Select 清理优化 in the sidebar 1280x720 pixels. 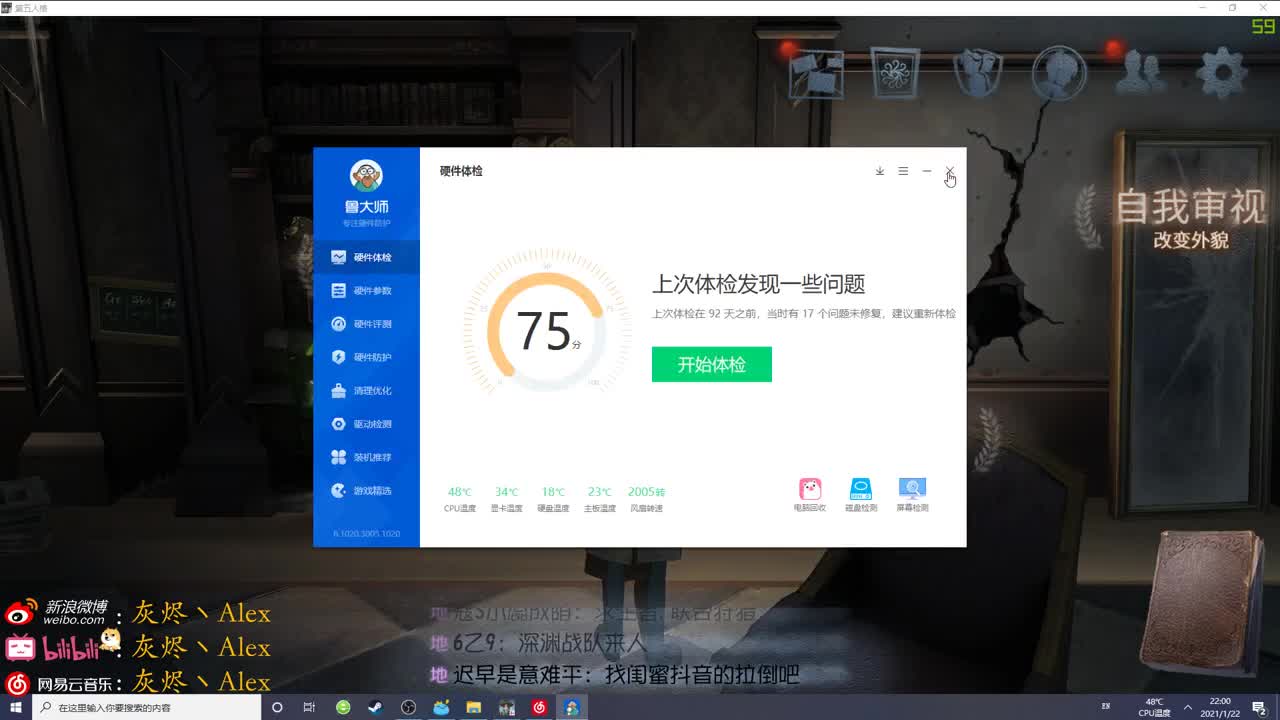pyautogui.click(x=366, y=390)
